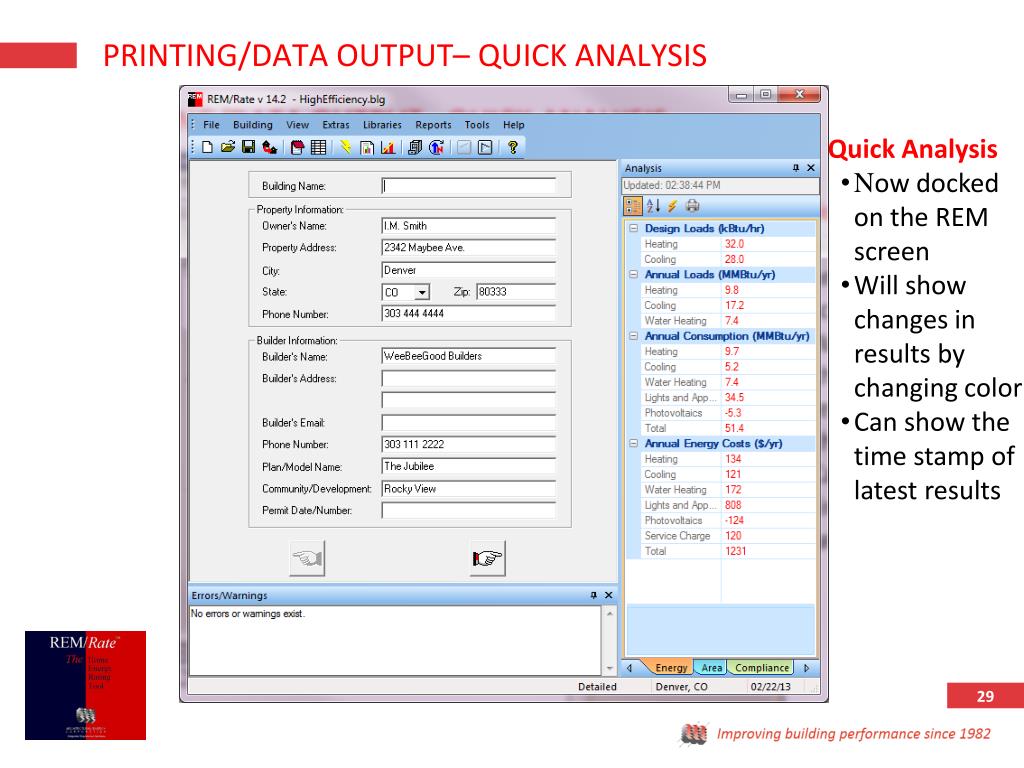Open the Reports menu
This screenshot has width=1024, height=768.
point(433,125)
